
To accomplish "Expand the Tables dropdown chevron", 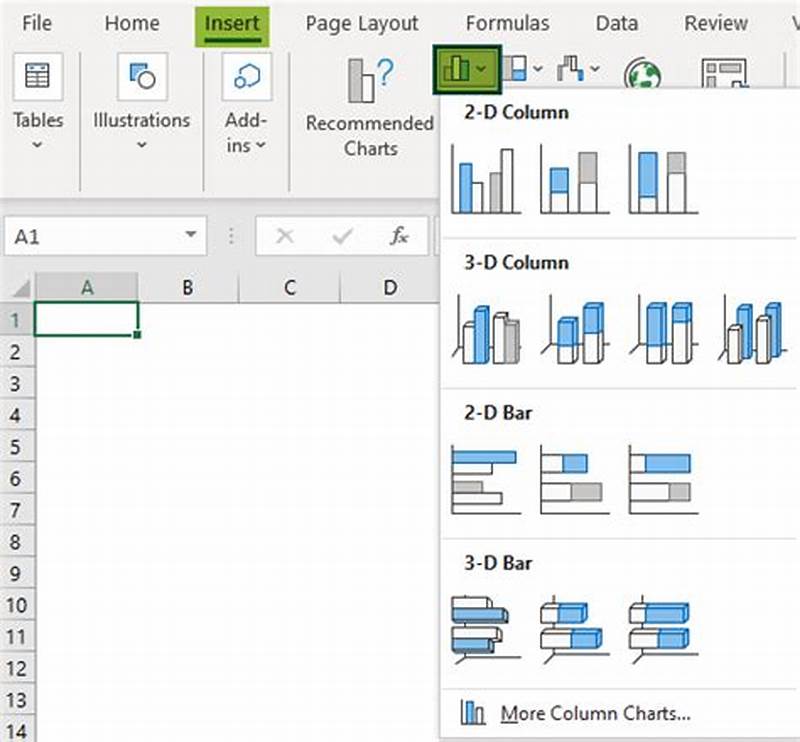I will [x=37, y=142].
